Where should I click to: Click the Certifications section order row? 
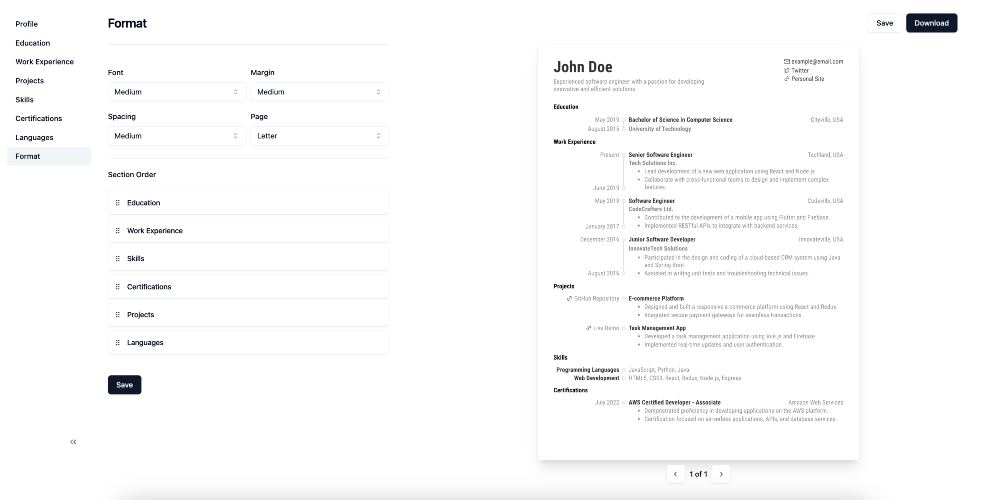point(249,287)
